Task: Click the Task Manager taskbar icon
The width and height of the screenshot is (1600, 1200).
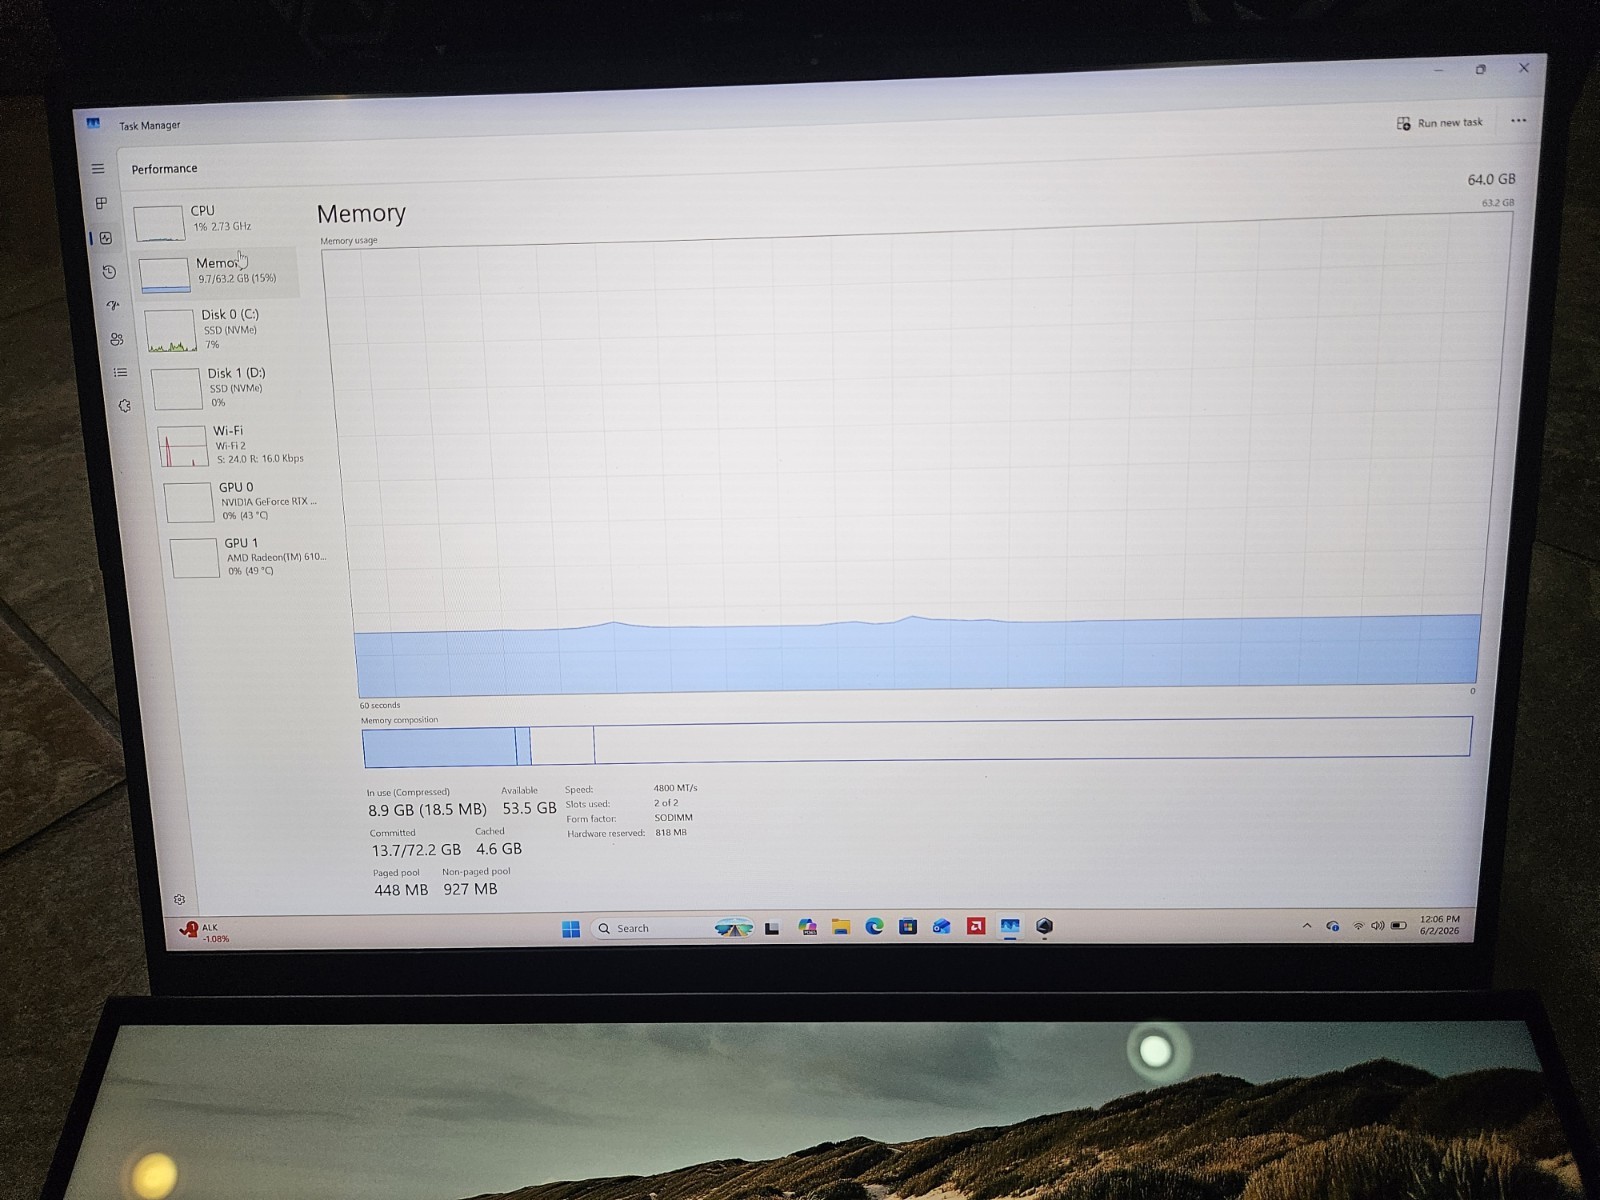Action: click(1010, 926)
